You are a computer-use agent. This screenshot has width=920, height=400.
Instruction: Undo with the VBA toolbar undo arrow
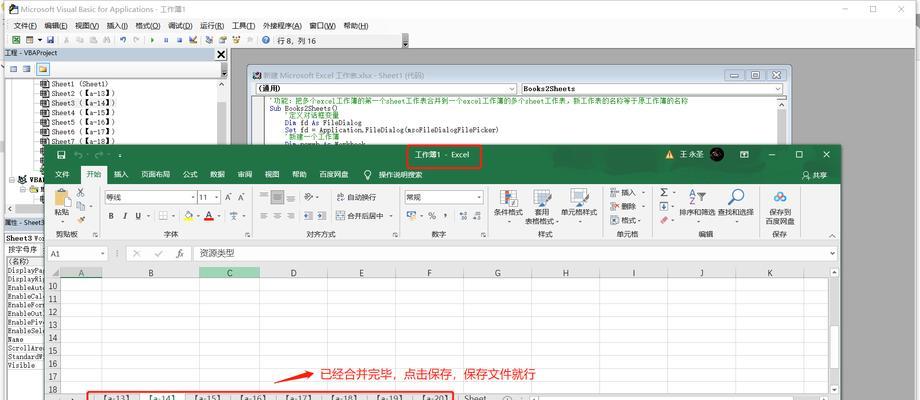123,40
